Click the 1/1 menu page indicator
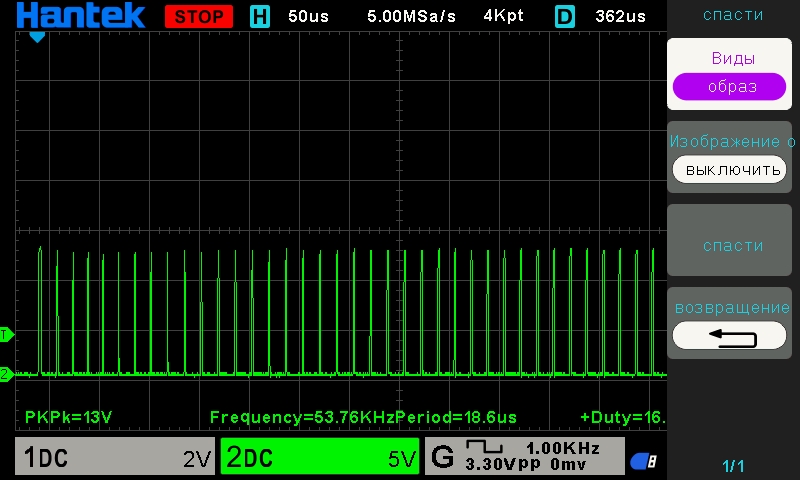800x480 pixels. 733,466
